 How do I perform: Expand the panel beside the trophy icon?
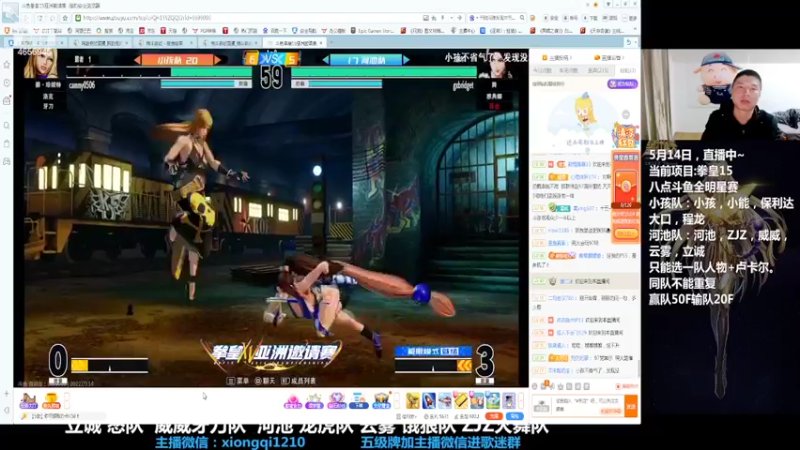click(x=67, y=401)
